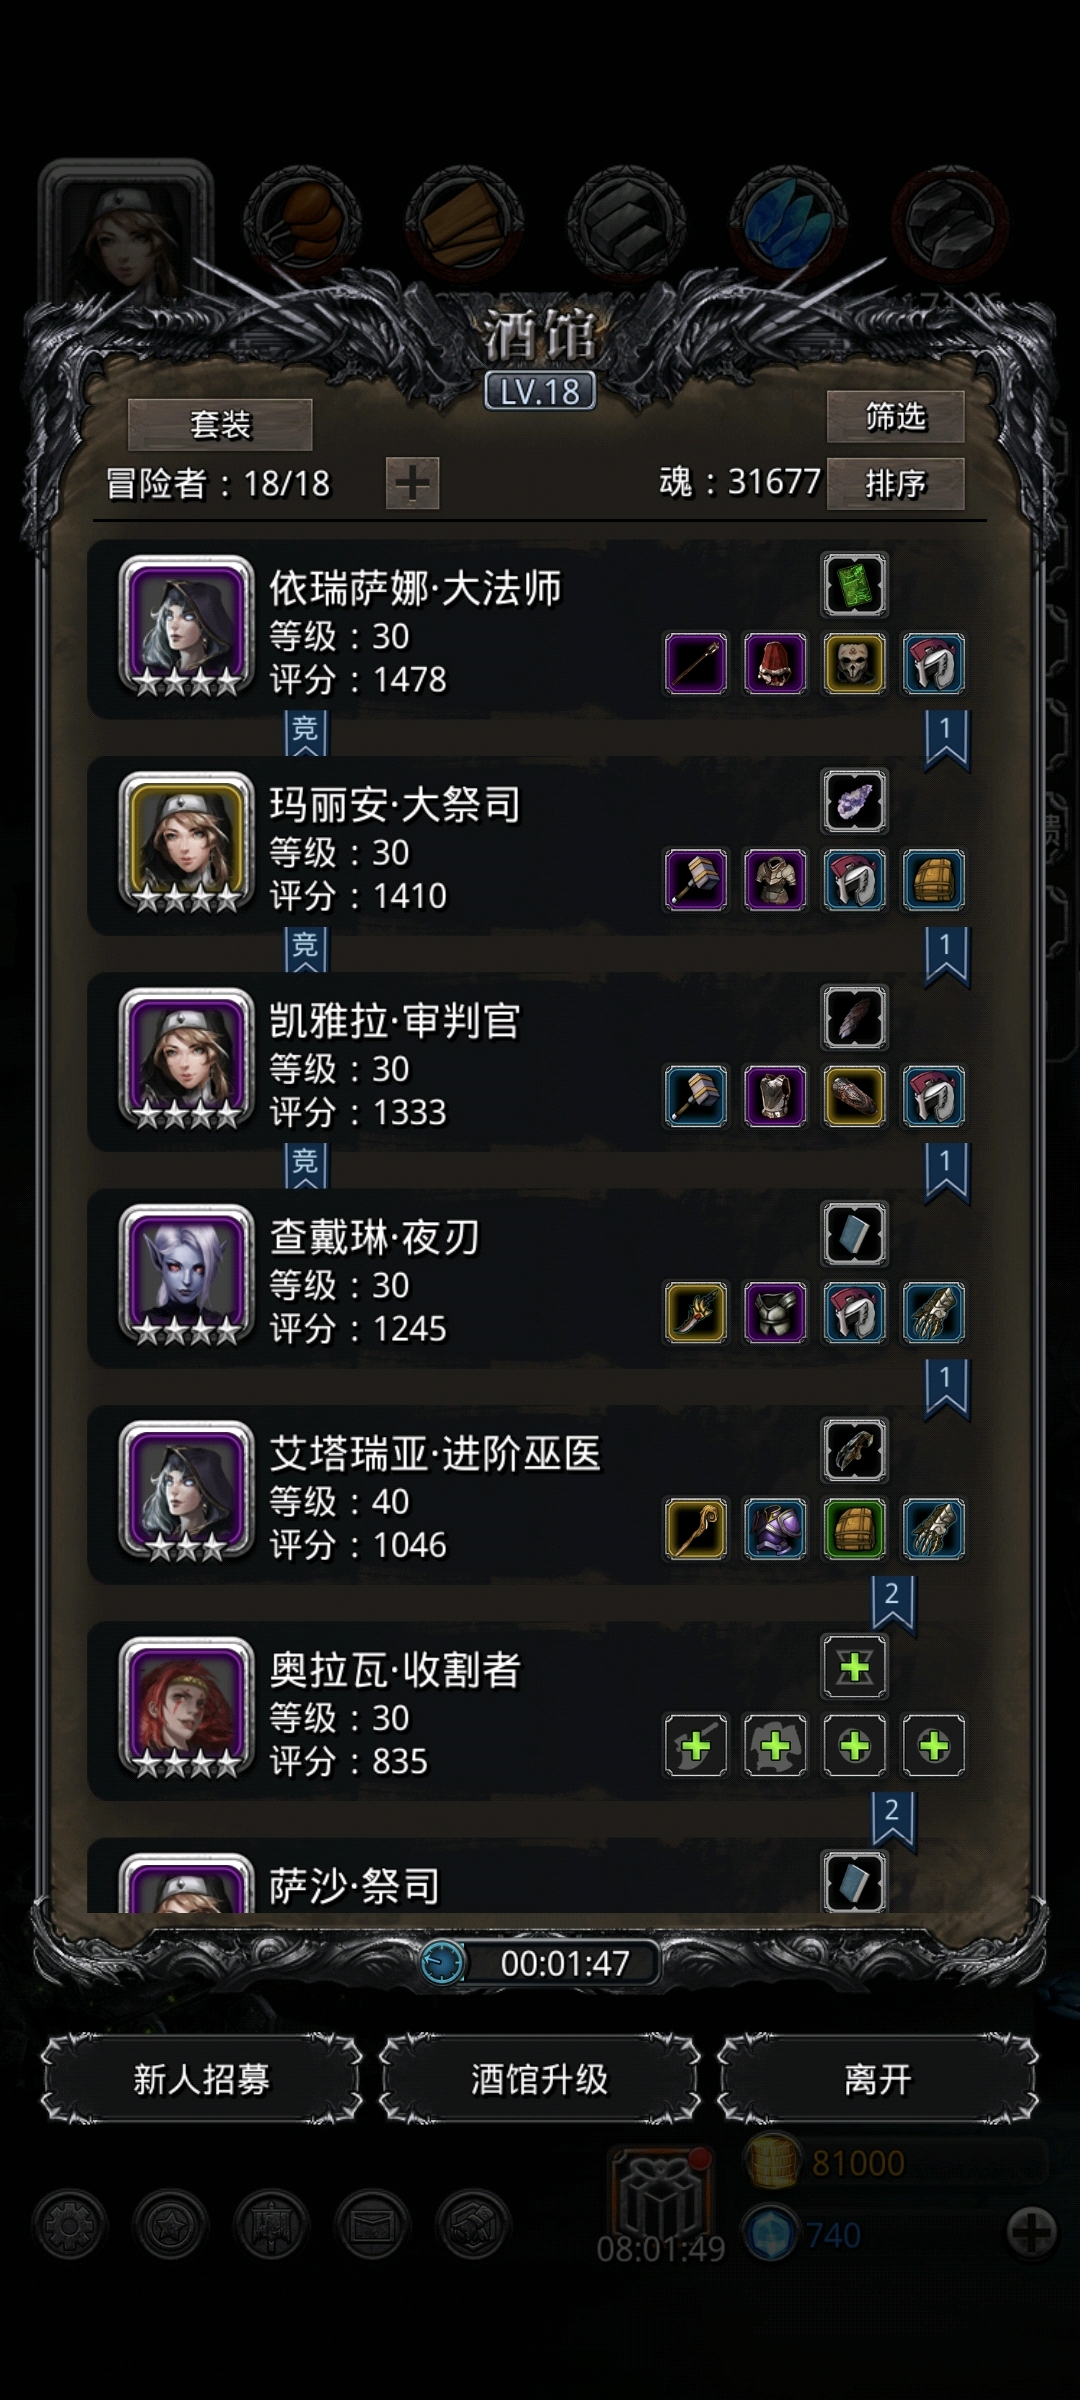Tap the 酒馆升级 upgrade tavern button
This screenshot has width=1080, height=2400.
tap(539, 2080)
